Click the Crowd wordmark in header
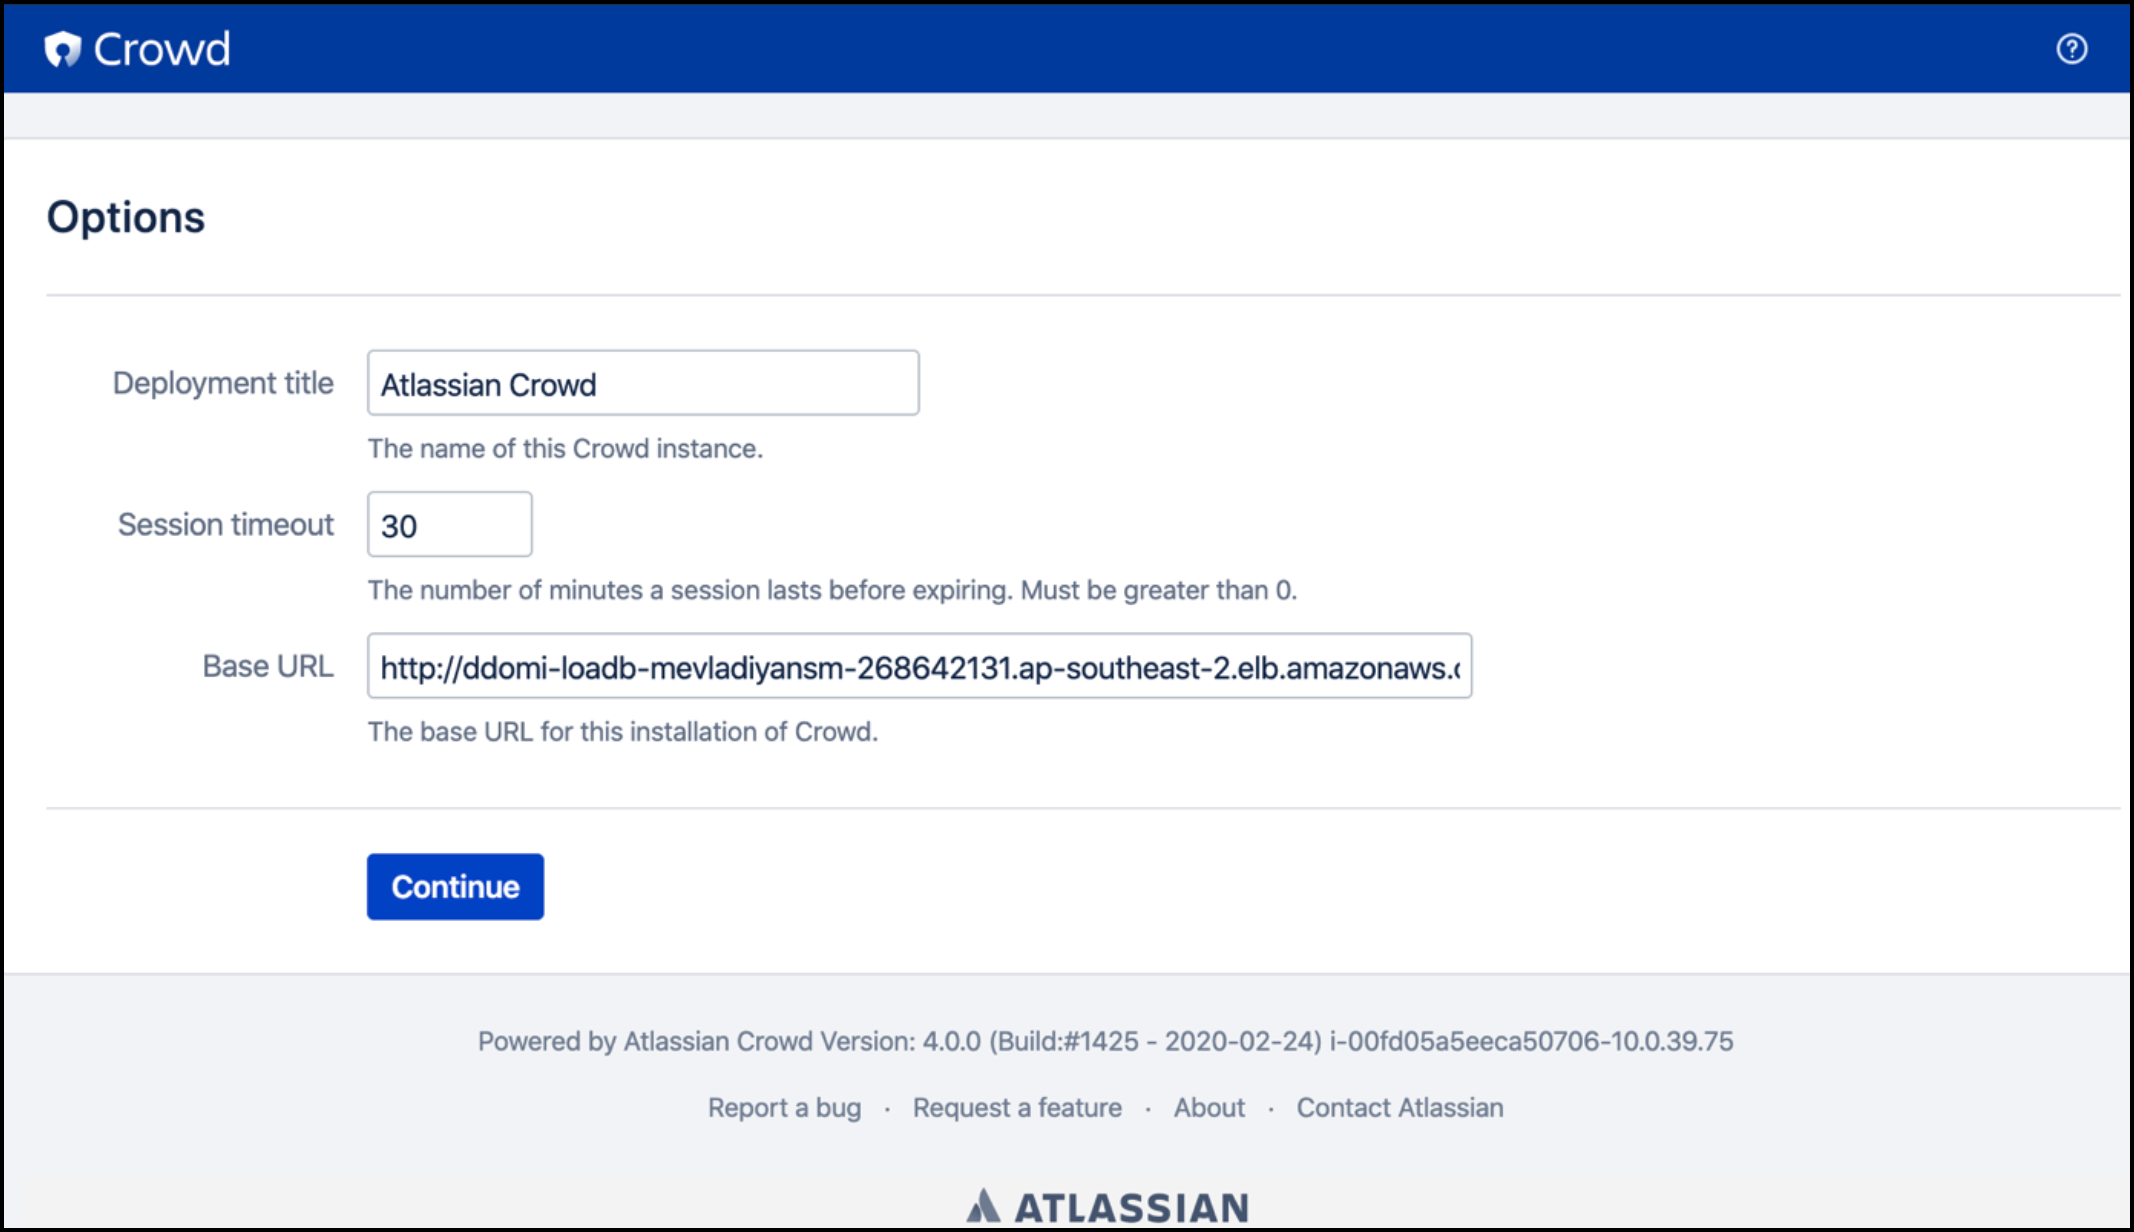Screen dimensions: 2134x1232 click(x=162, y=49)
